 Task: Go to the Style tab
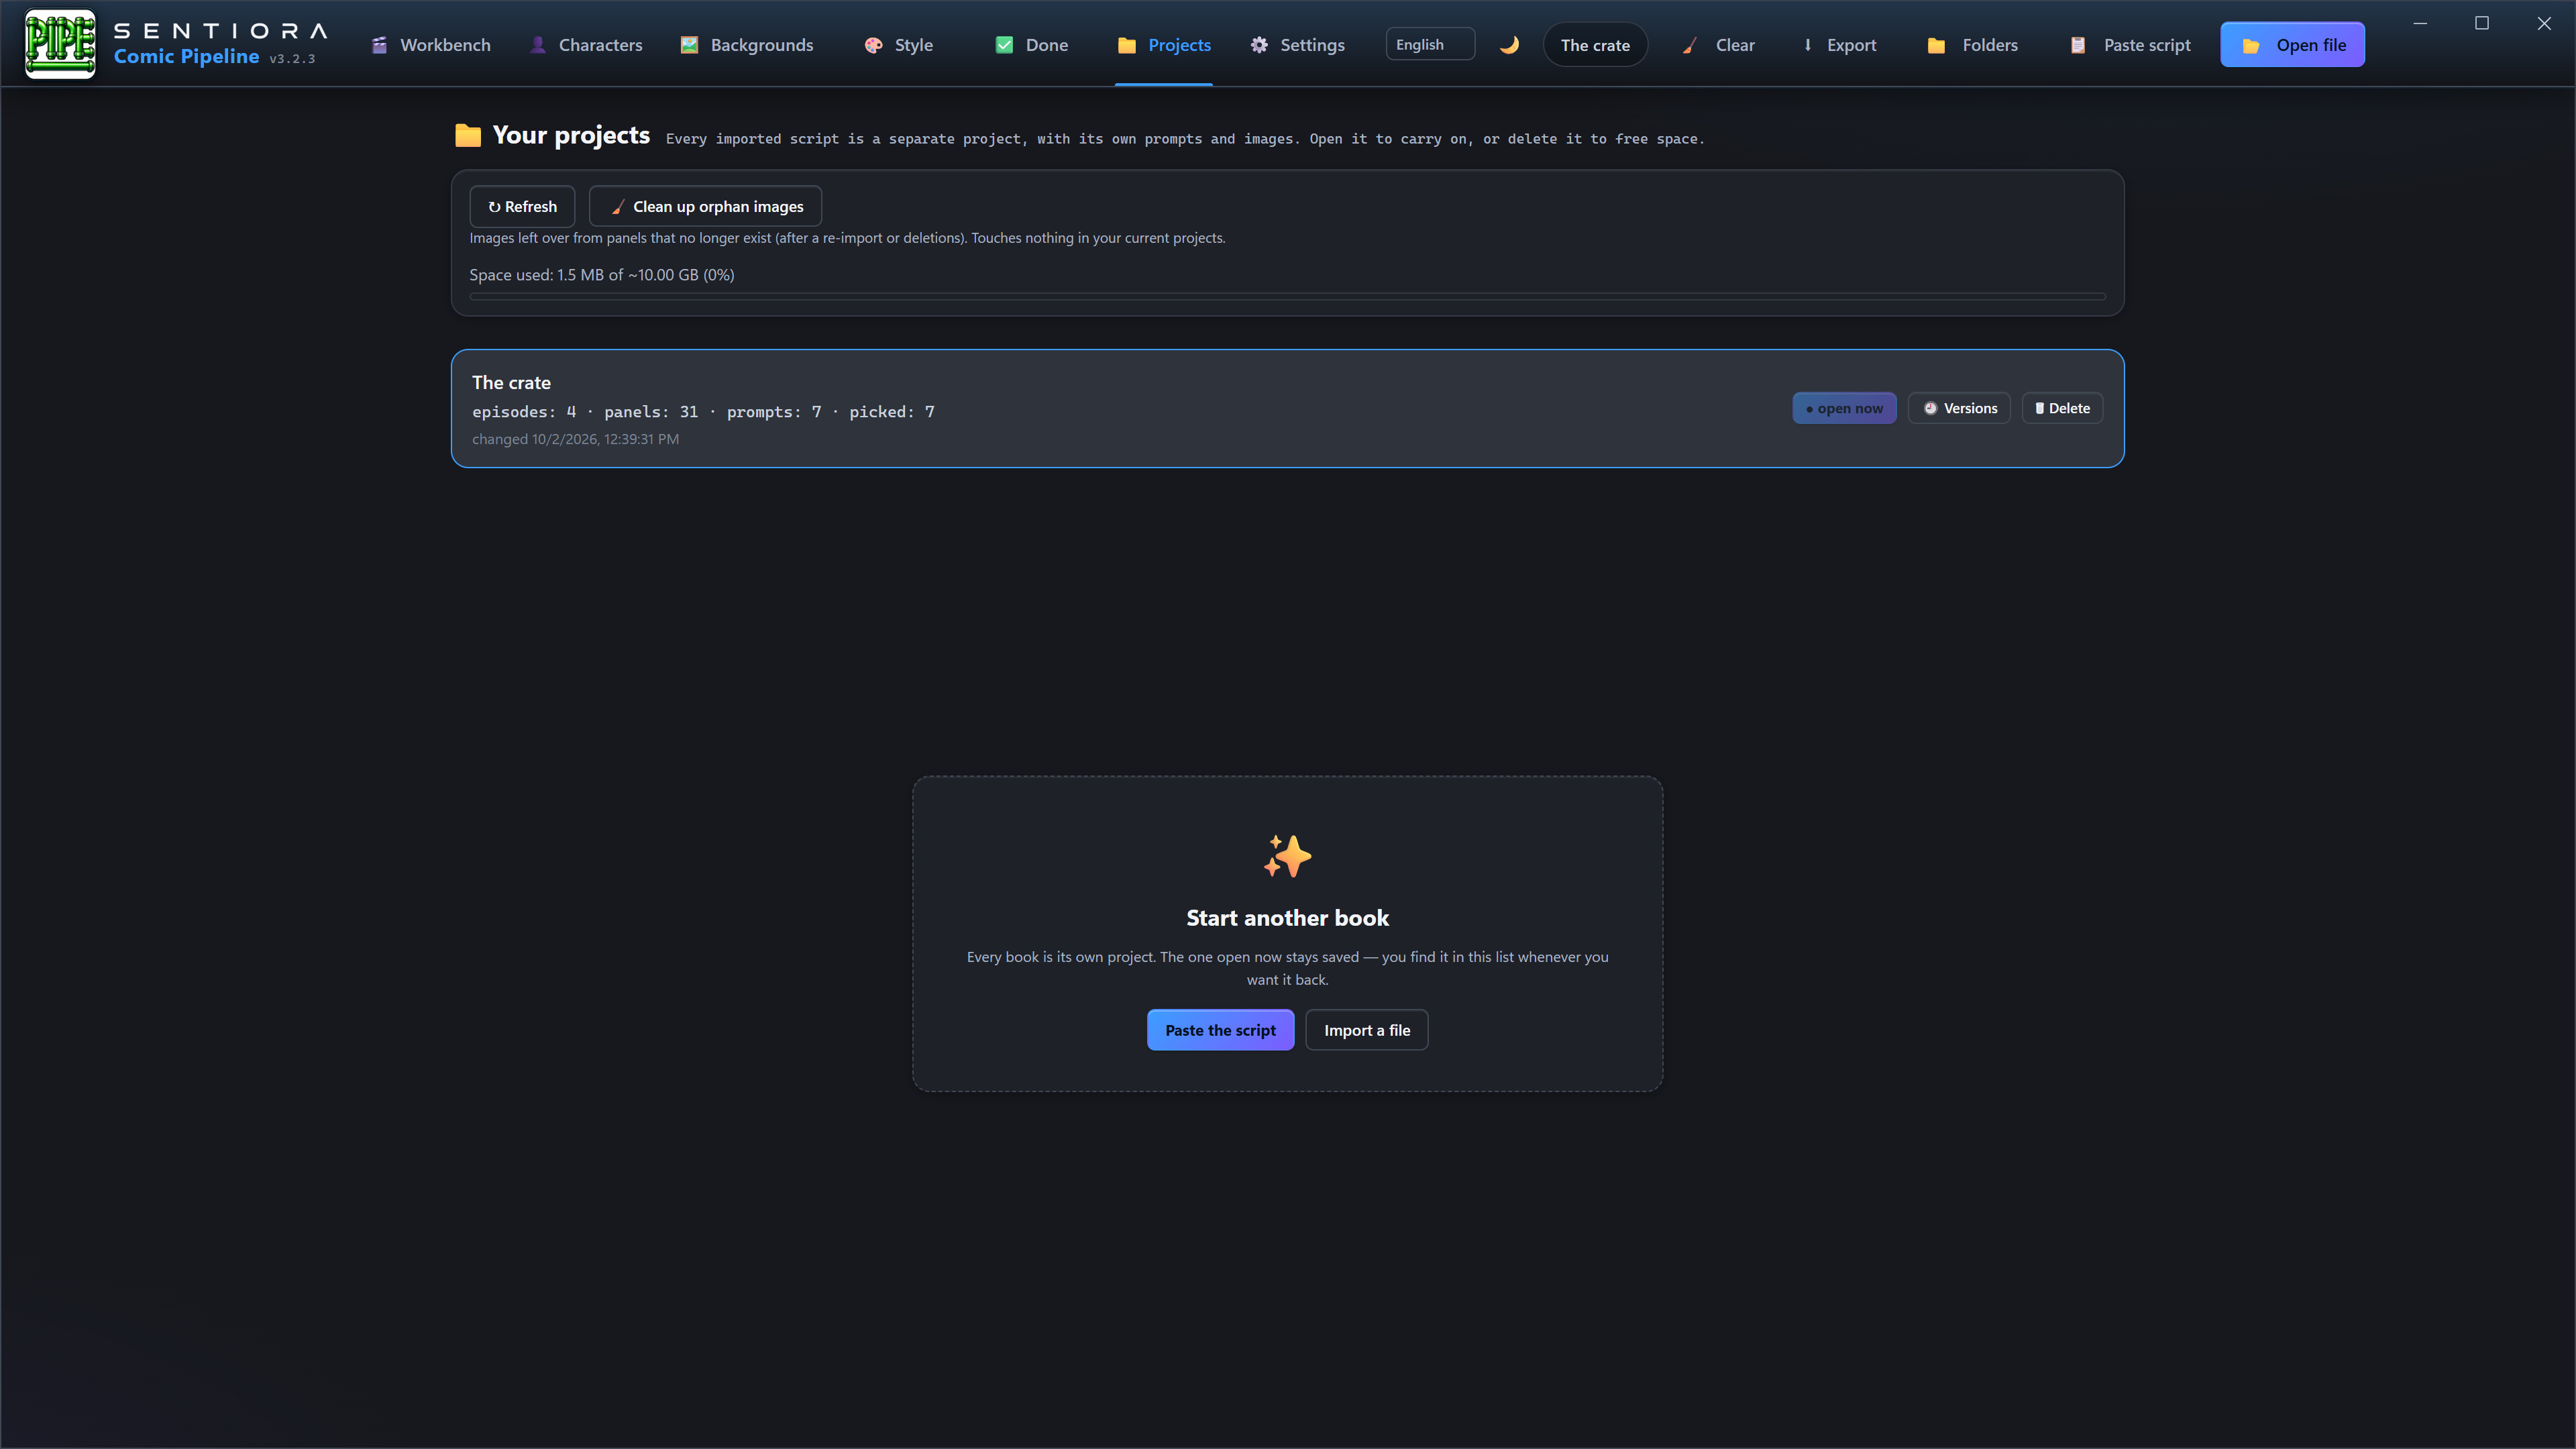(x=898, y=45)
